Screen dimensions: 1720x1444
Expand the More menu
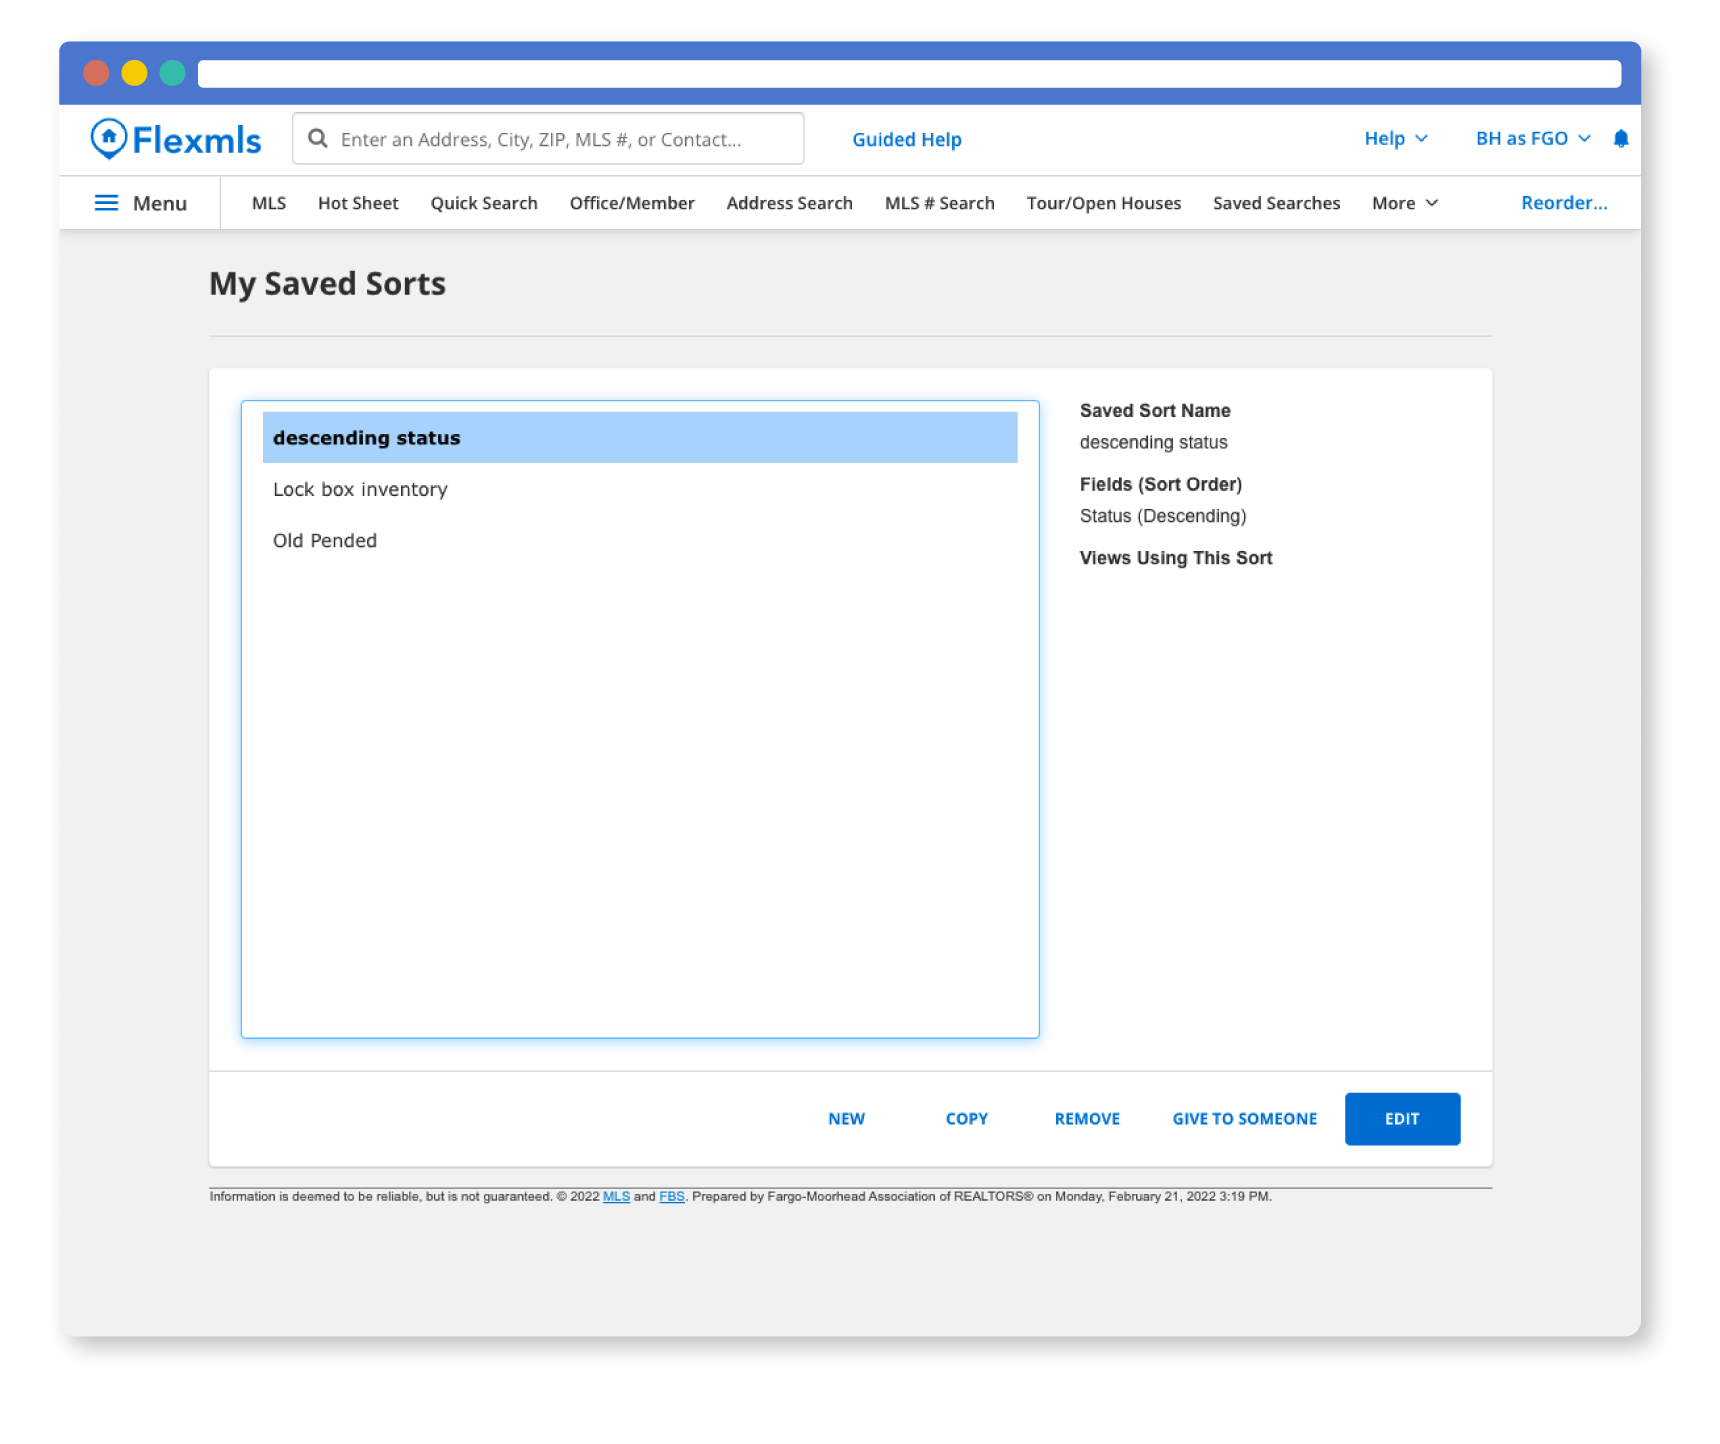pyautogui.click(x=1404, y=203)
